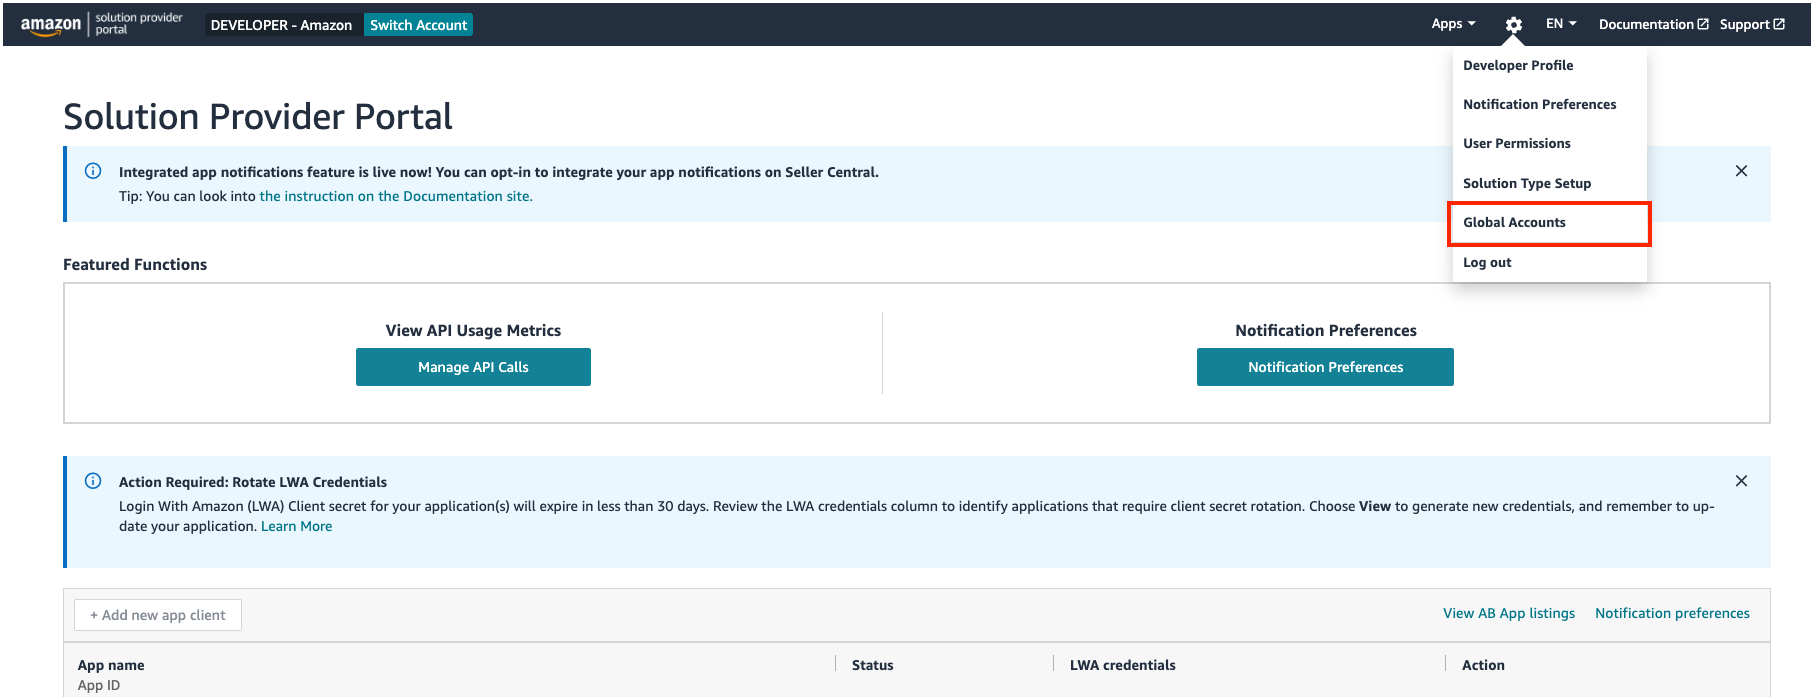Click the Status column header
Screen dimensions: 1814x697
pos(872,665)
